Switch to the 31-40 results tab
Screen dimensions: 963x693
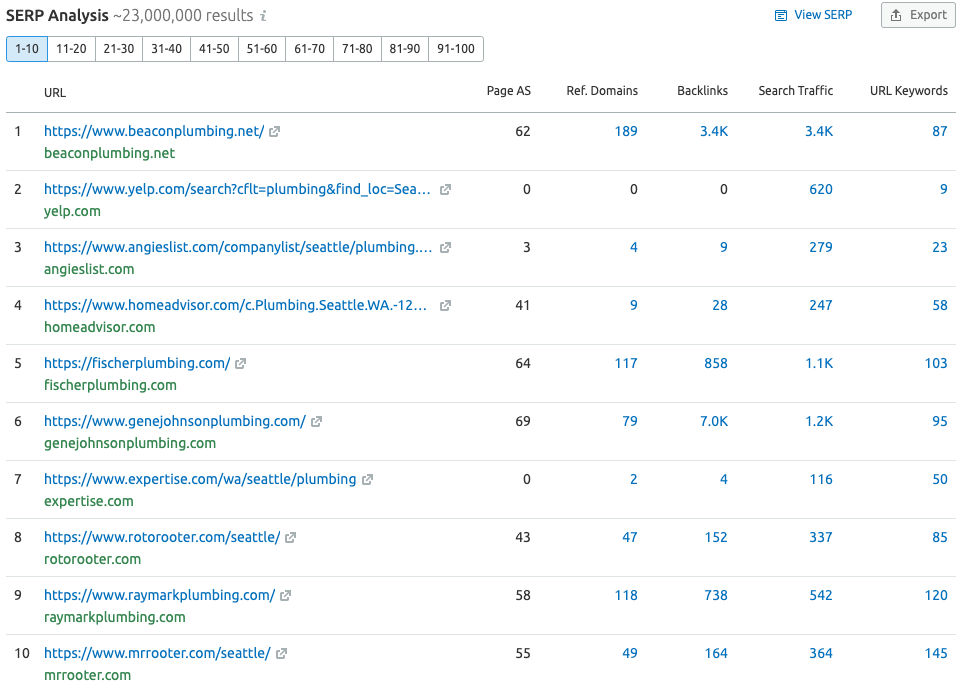point(166,49)
